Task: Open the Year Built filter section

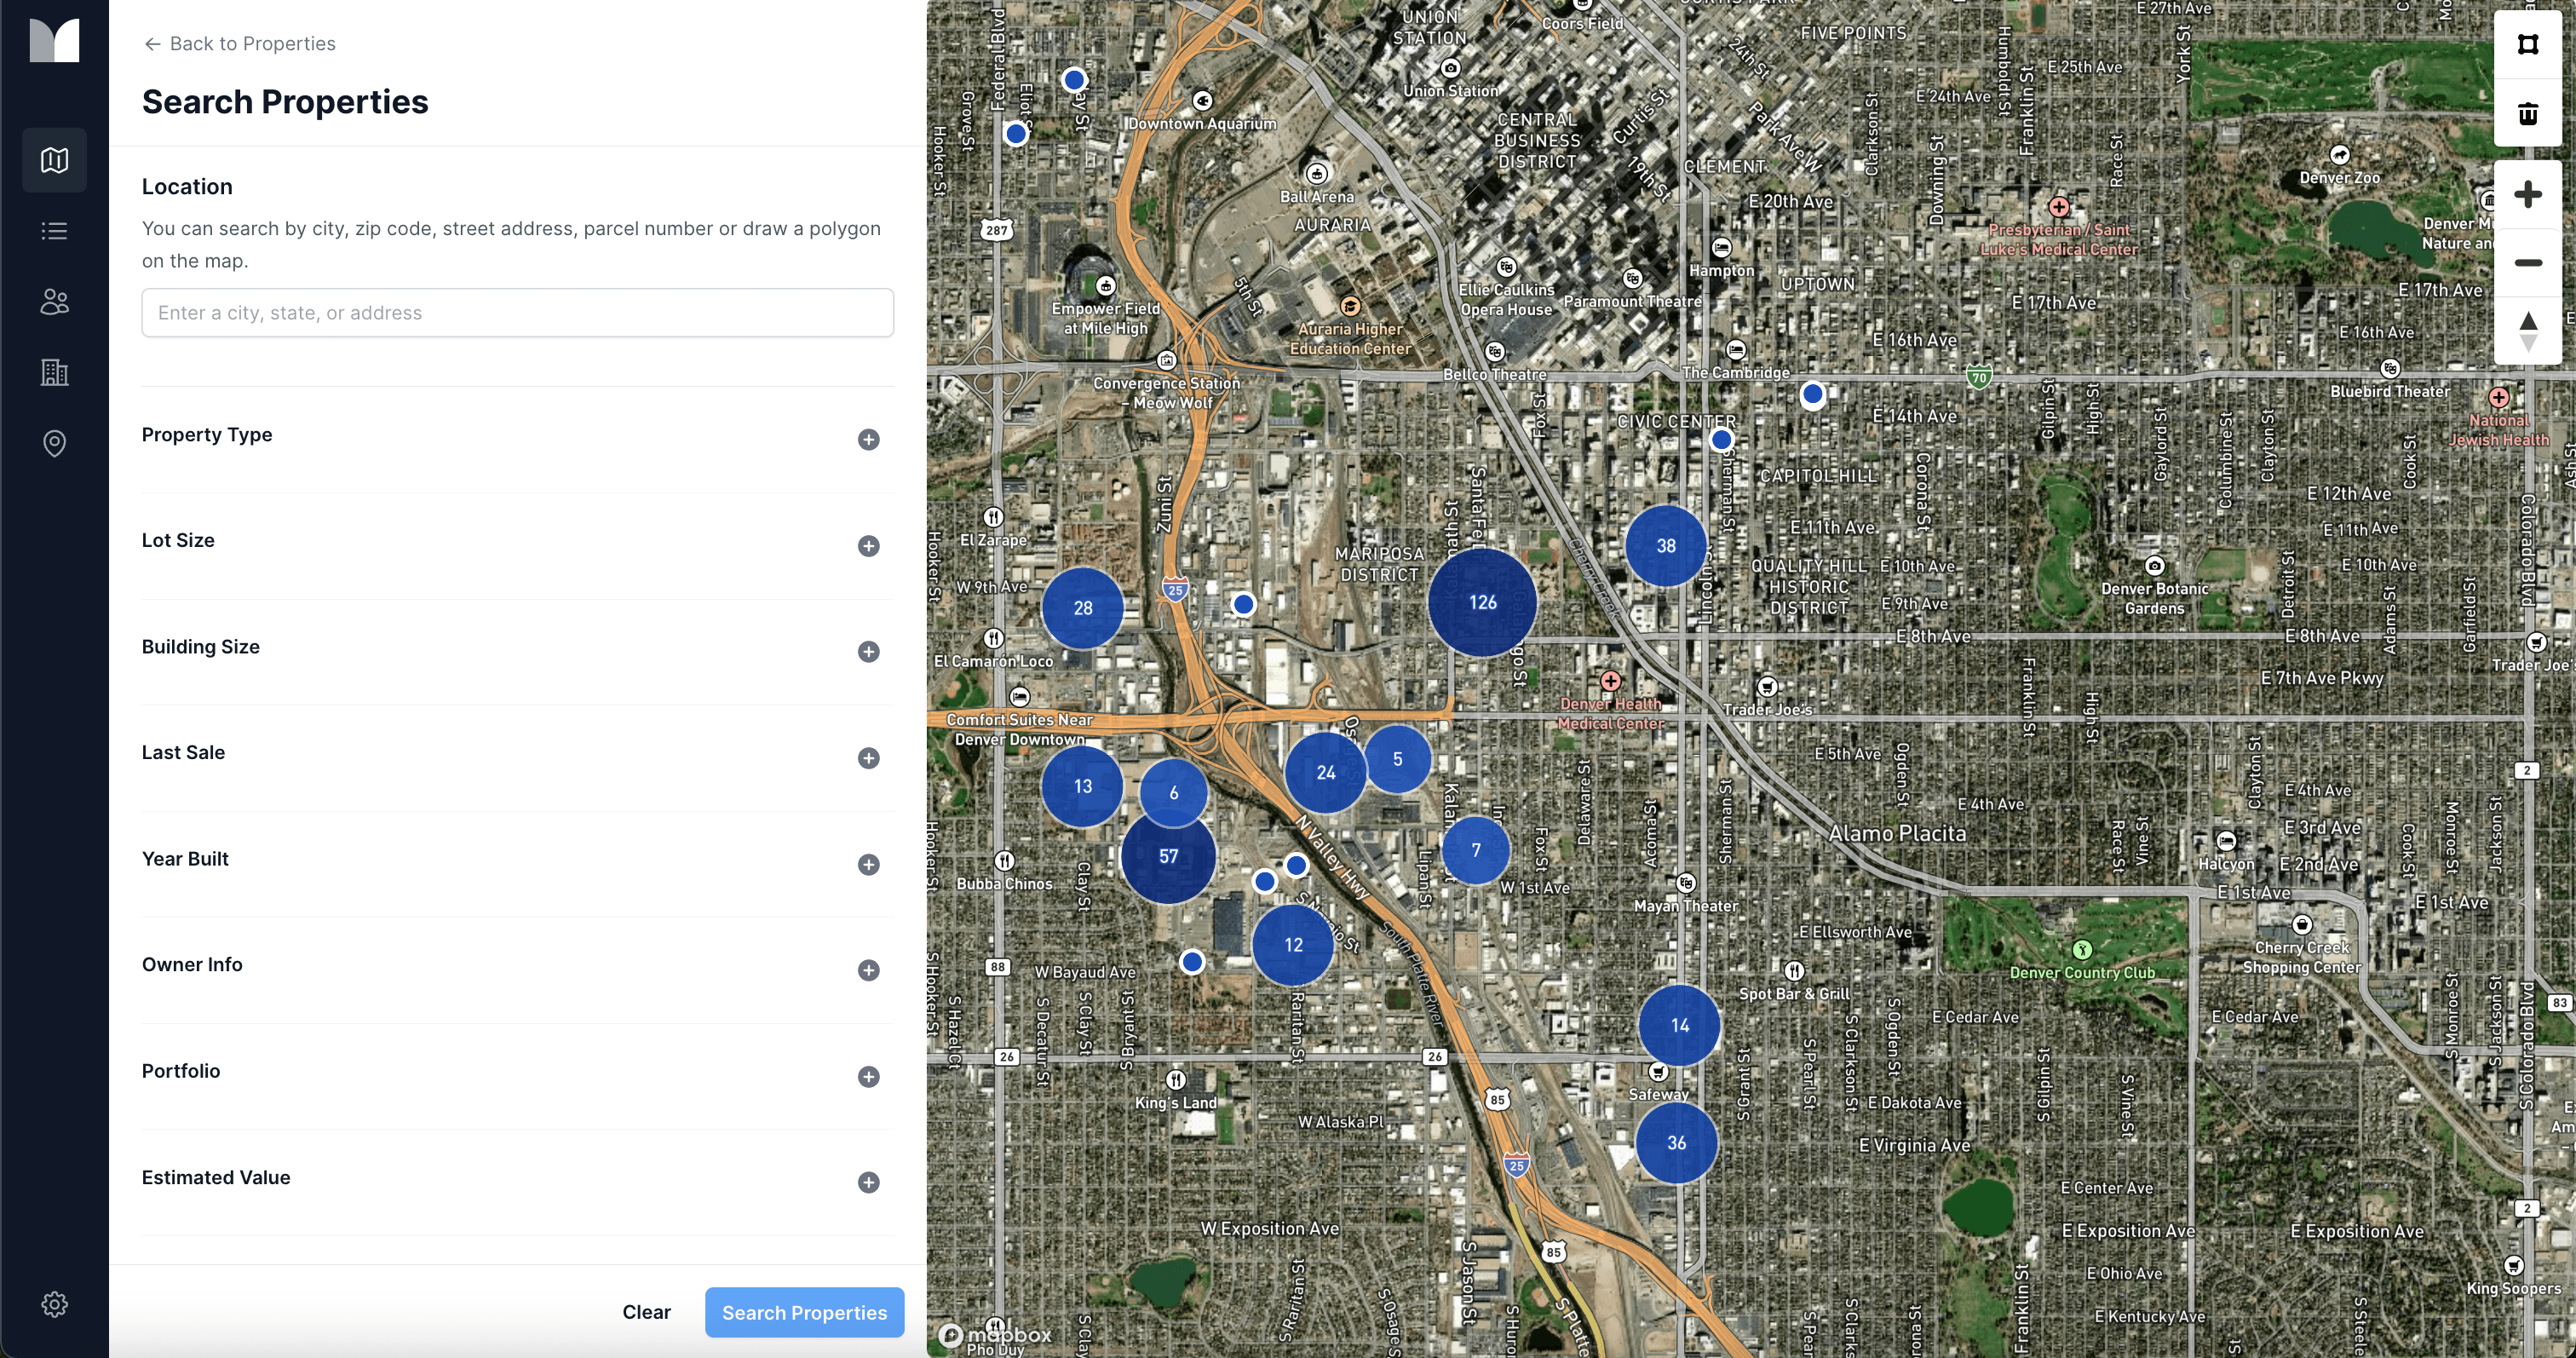Action: (868, 864)
